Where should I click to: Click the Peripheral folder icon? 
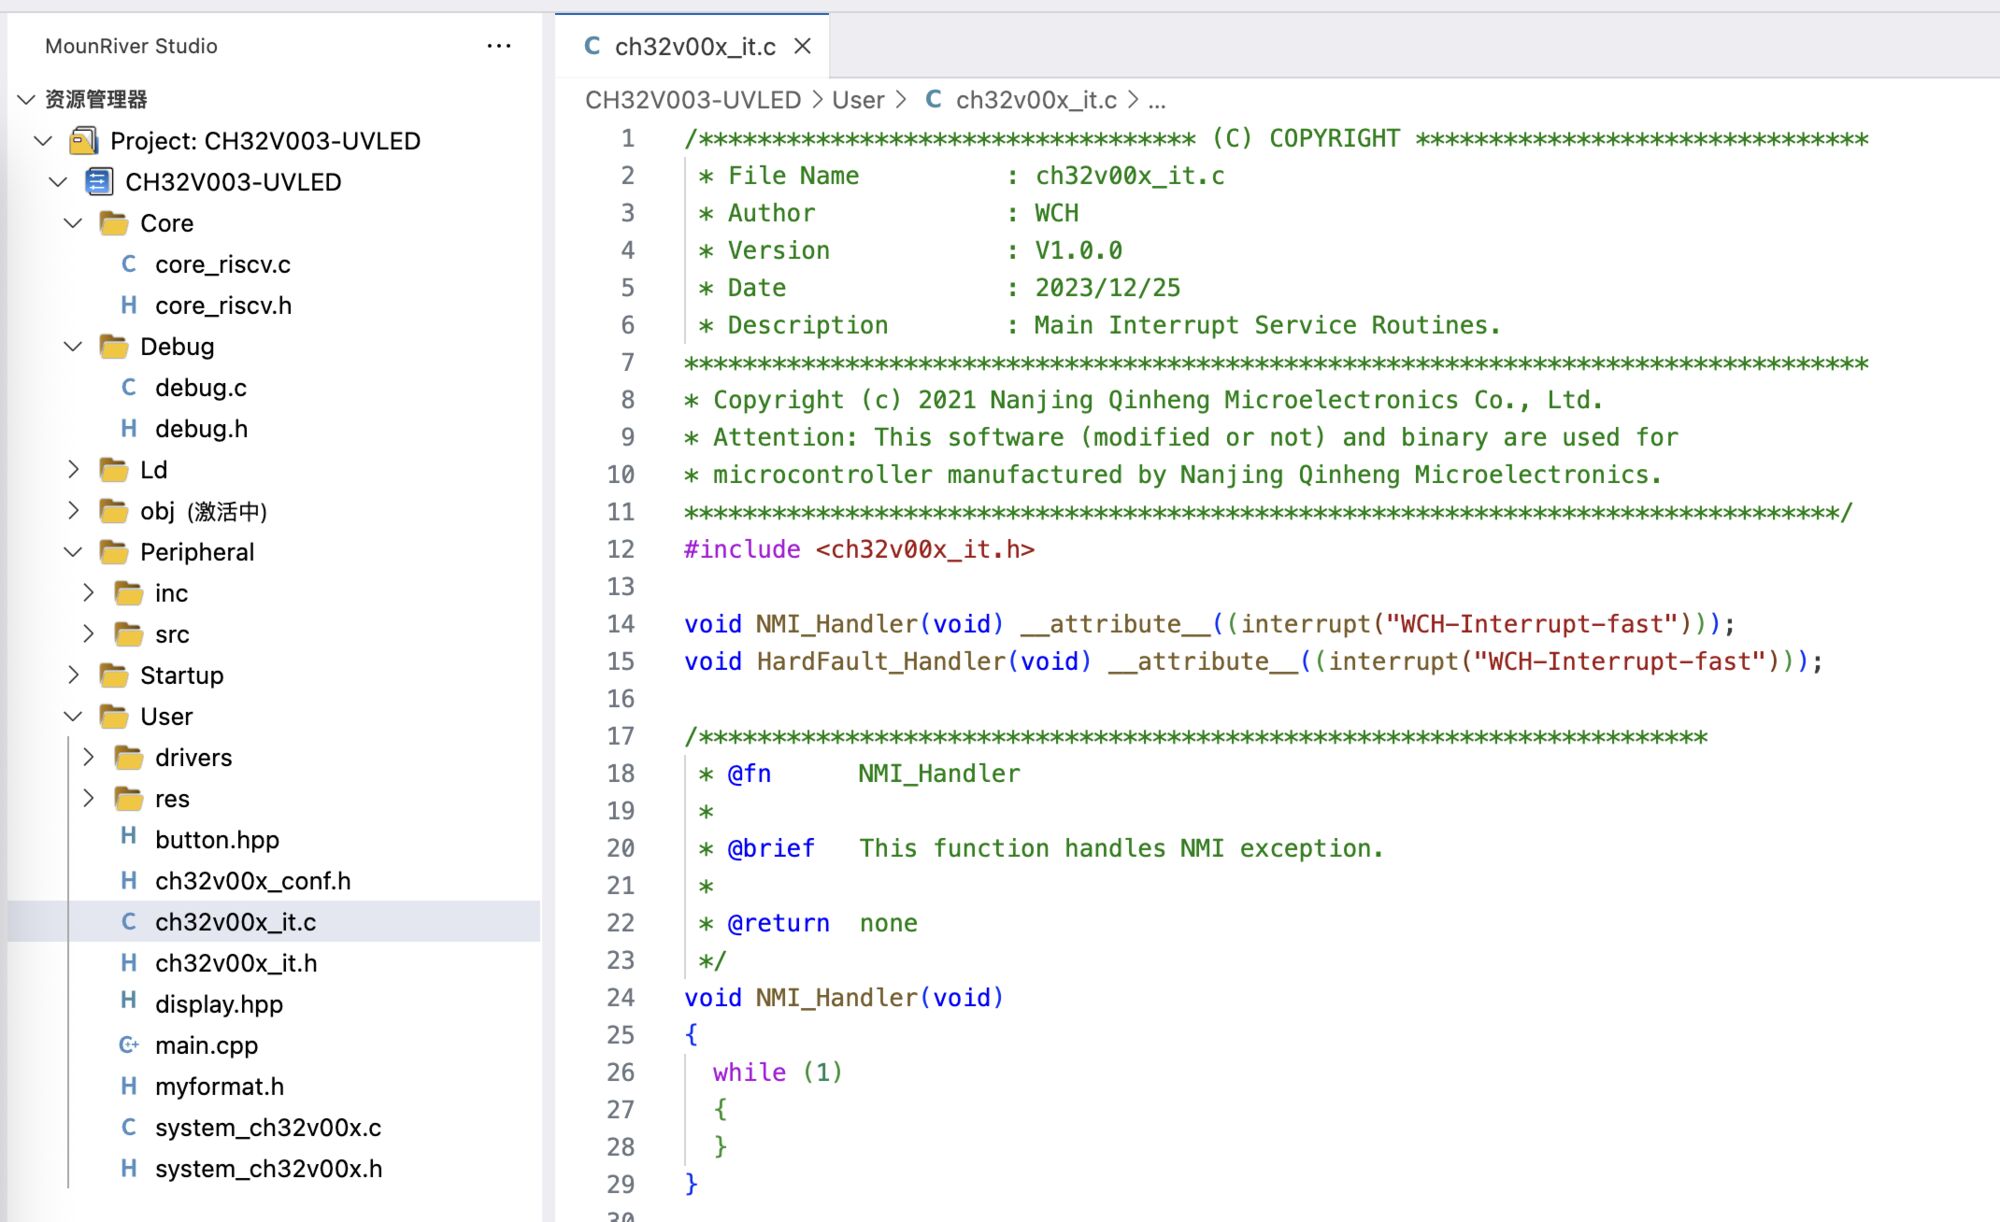coord(114,552)
